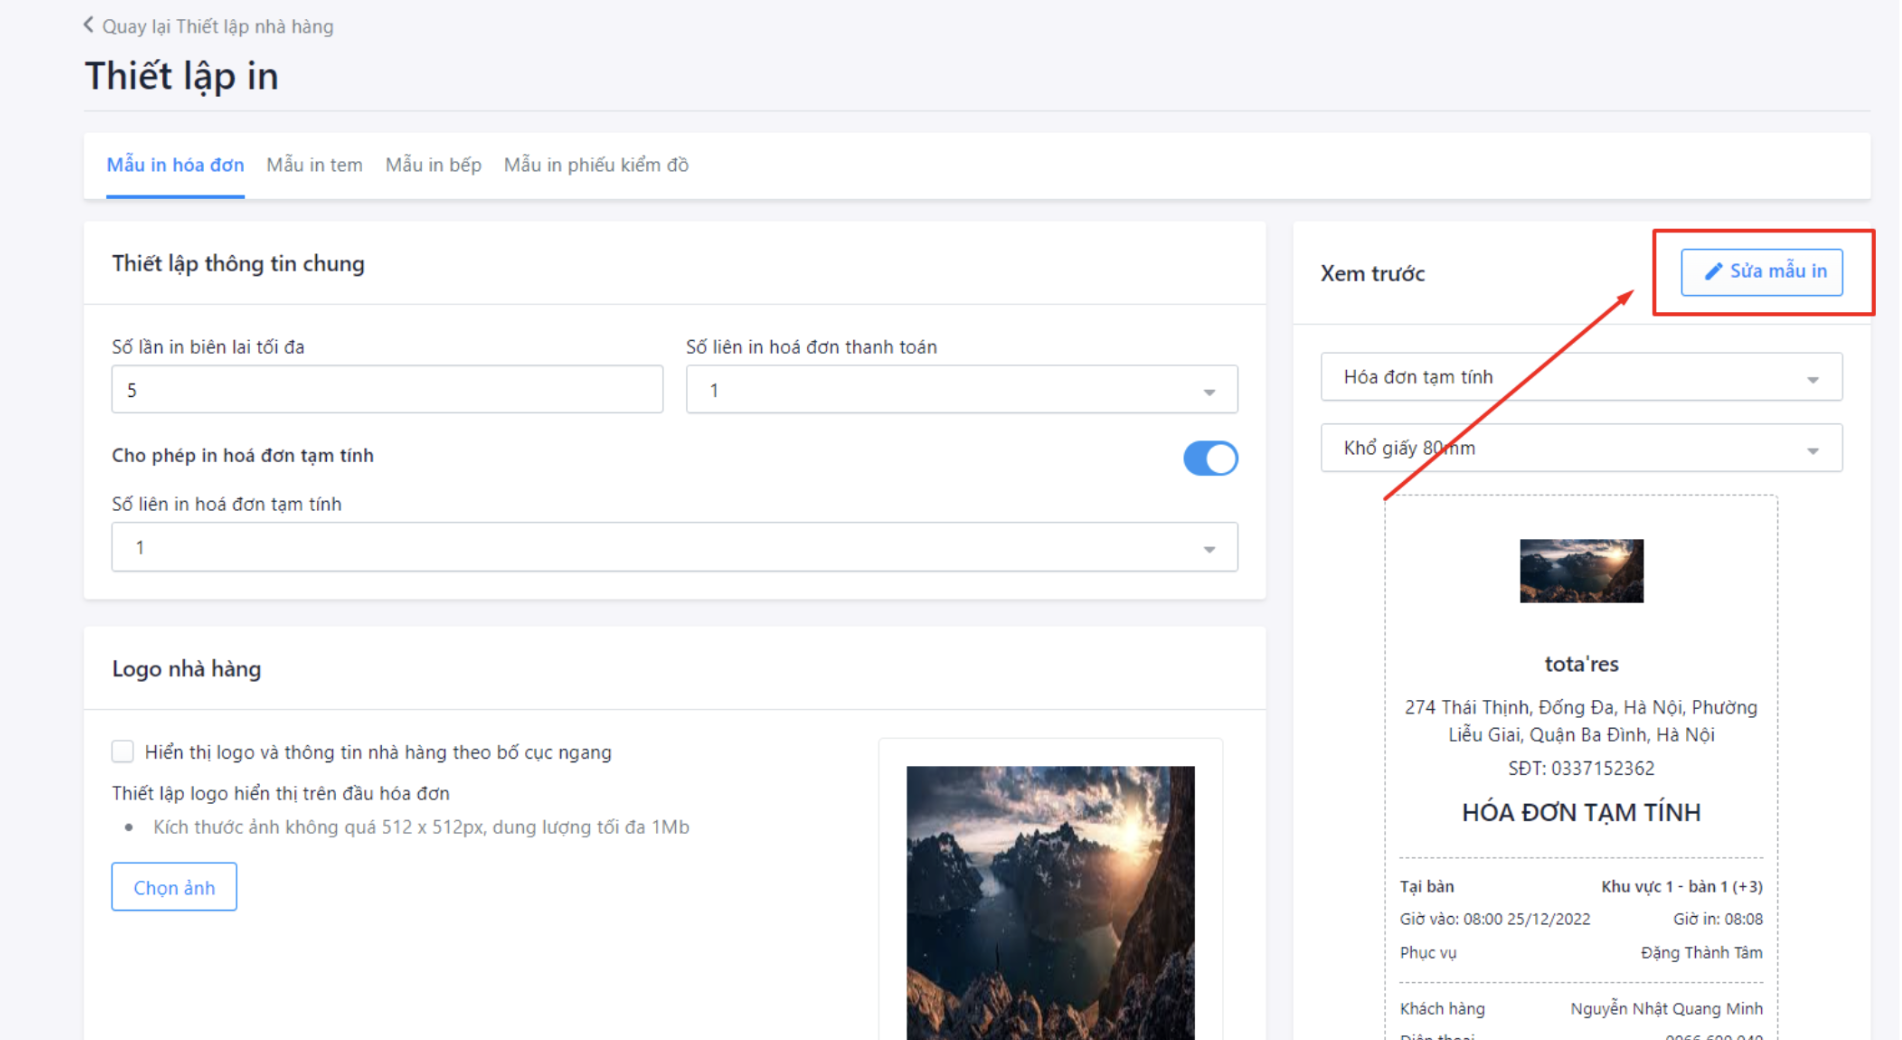This screenshot has width=1902, height=1040.
Task: Click the Khu vực 1 - bàn 1 (+3) value
Action: pyautogui.click(x=1681, y=886)
